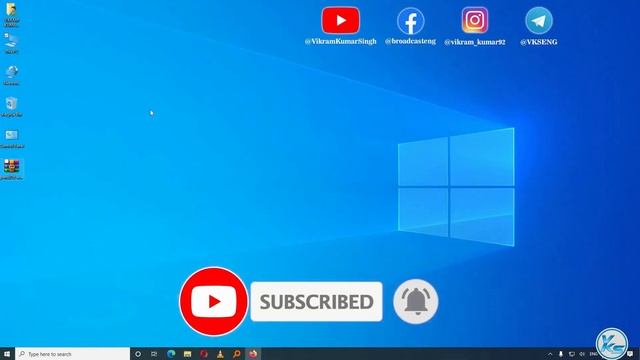Select the This PC desktop icon
Screen dimensions: 640x360
click(x=11, y=43)
